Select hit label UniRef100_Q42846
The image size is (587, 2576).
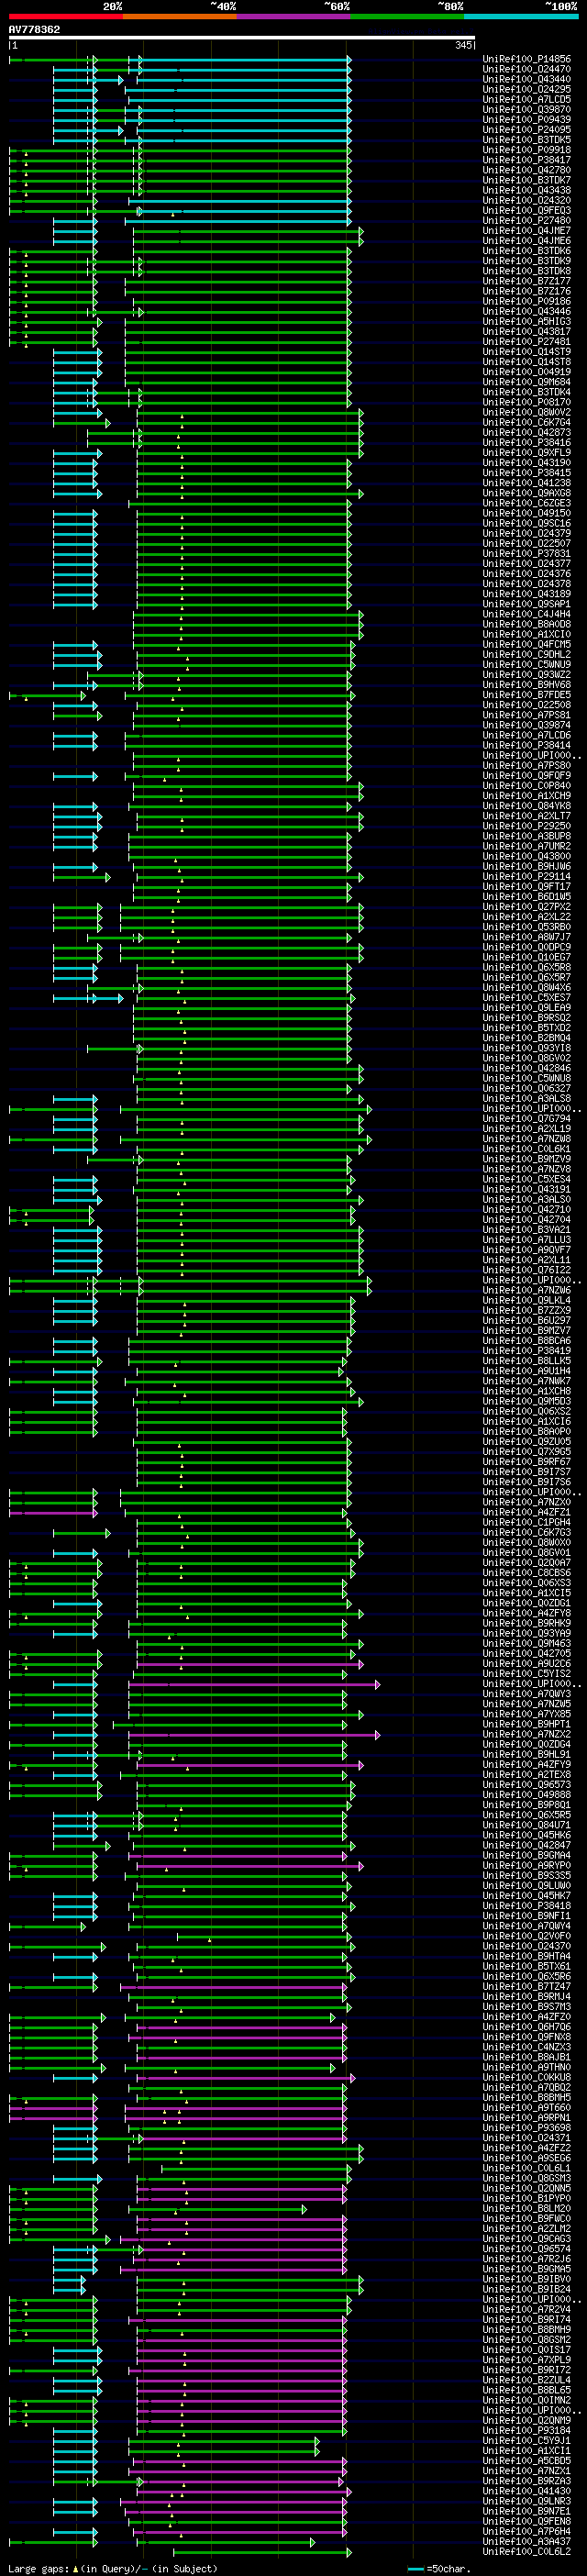pyautogui.click(x=527, y=1068)
